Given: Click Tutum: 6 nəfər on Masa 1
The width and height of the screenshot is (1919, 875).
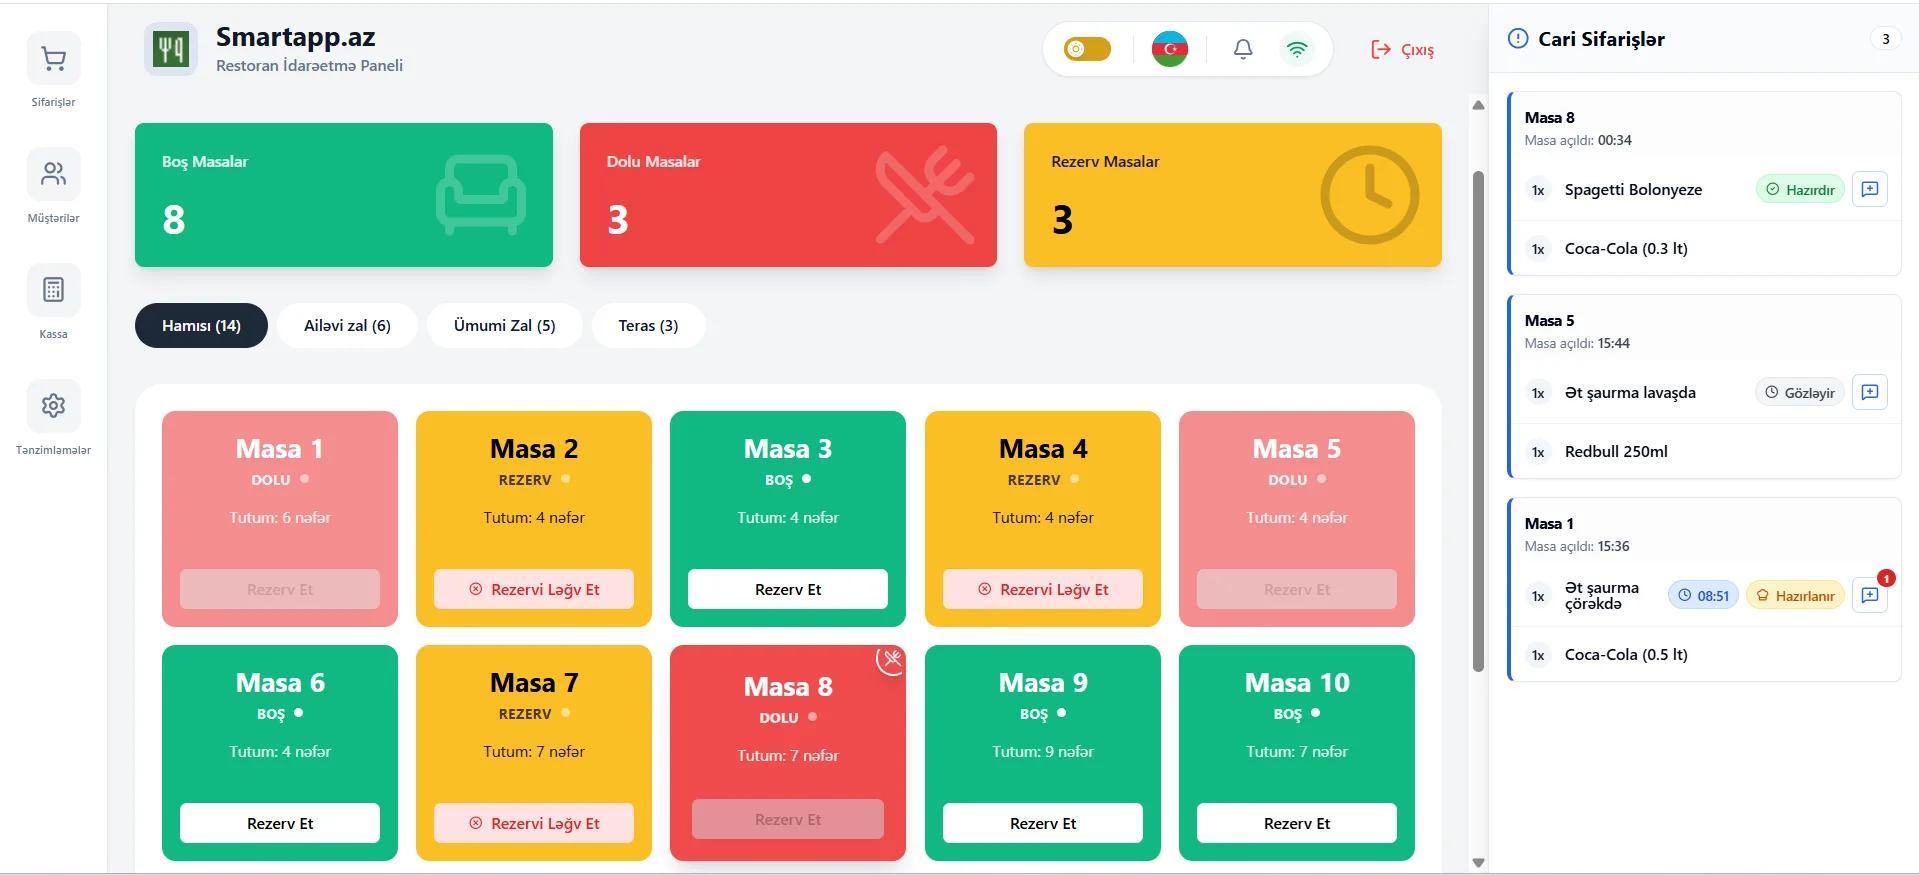Looking at the screenshot, I should (280, 518).
